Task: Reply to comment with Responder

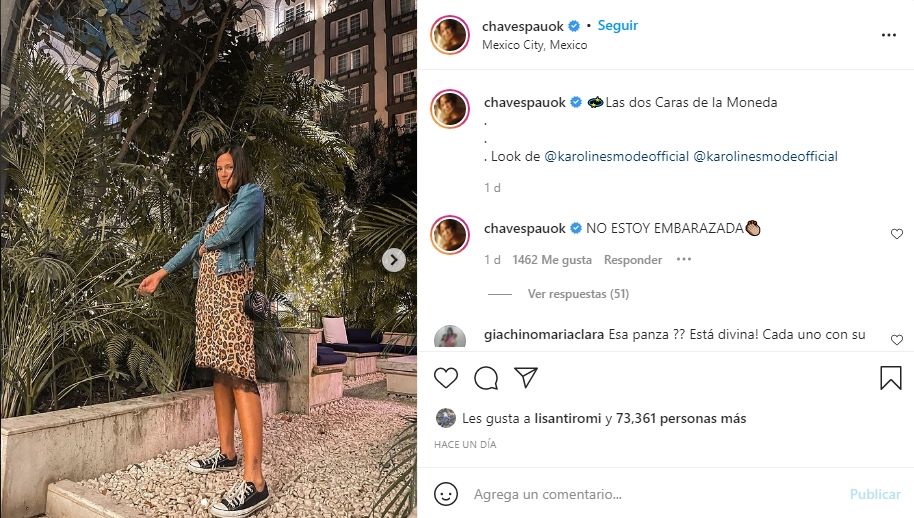Action: coord(632,260)
